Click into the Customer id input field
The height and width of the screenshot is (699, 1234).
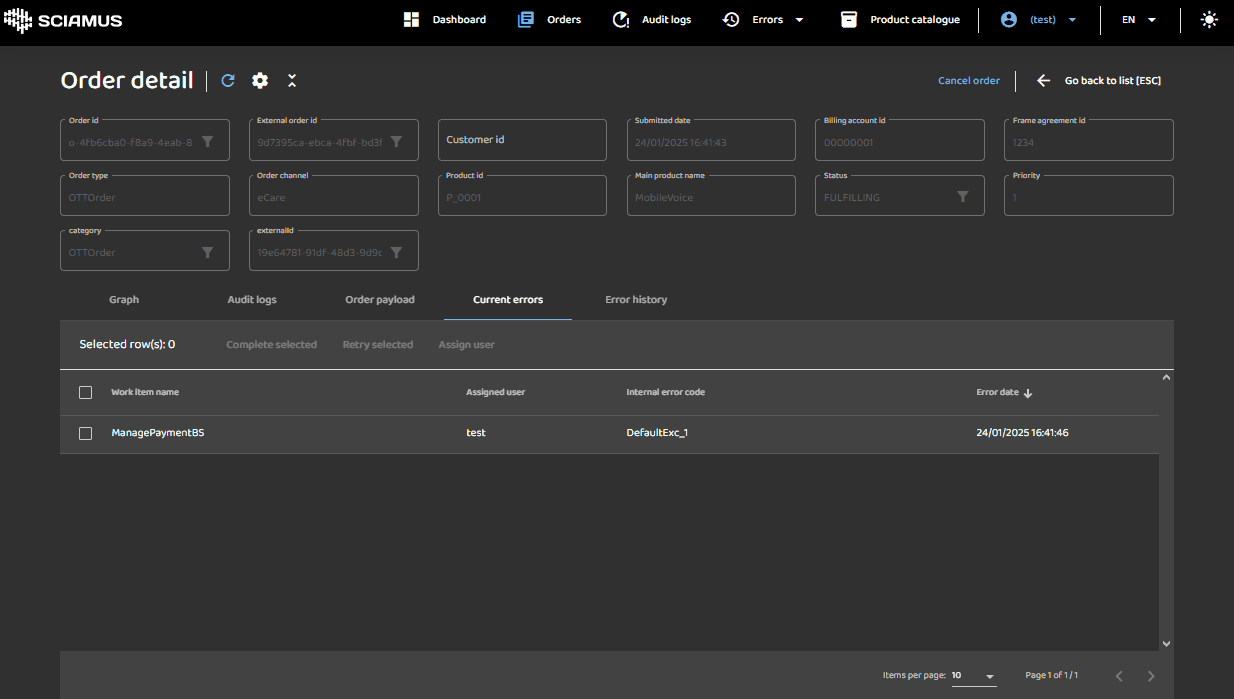coord(522,140)
